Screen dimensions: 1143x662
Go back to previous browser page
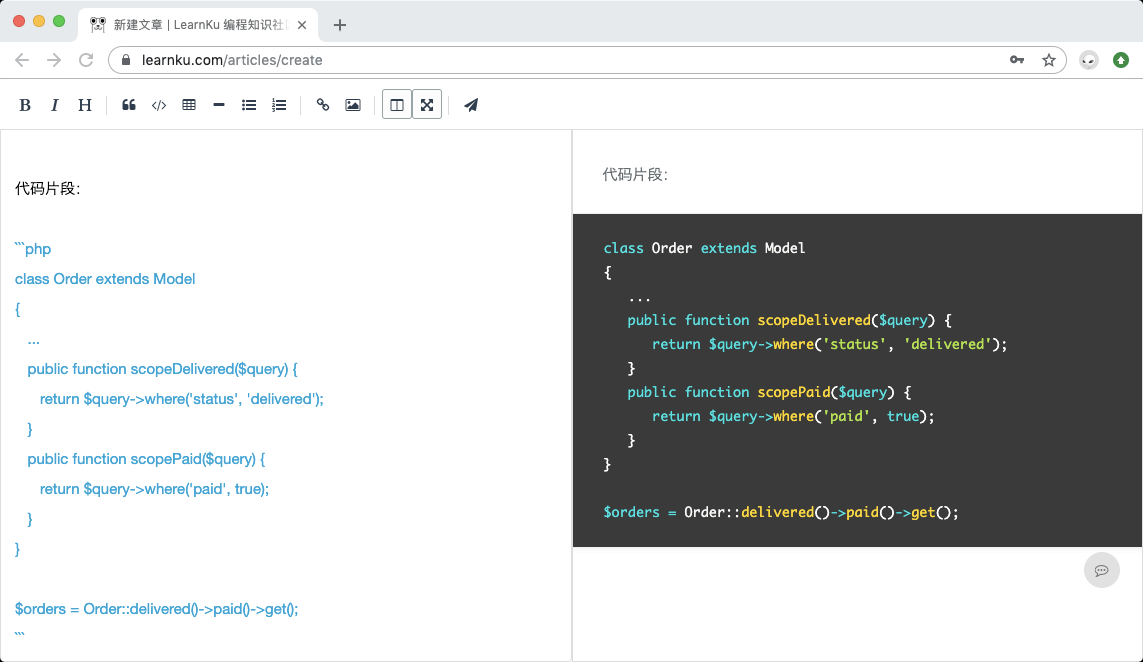[22, 60]
